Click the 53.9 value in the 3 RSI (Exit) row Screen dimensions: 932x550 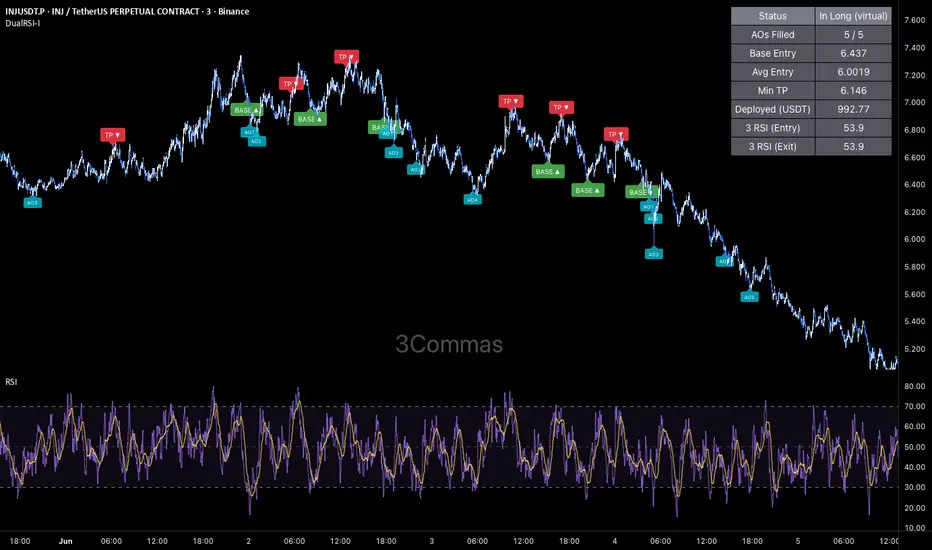click(x=853, y=146)
